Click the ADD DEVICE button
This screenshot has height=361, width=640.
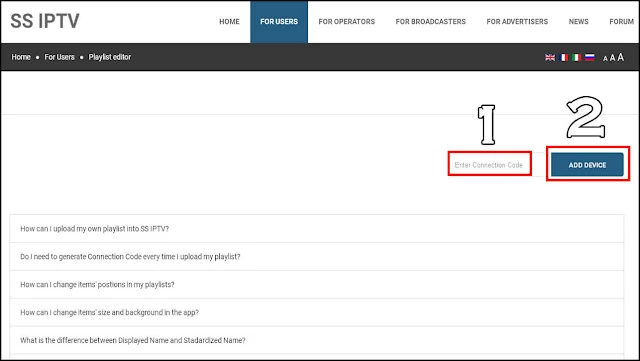pos(587,165)
